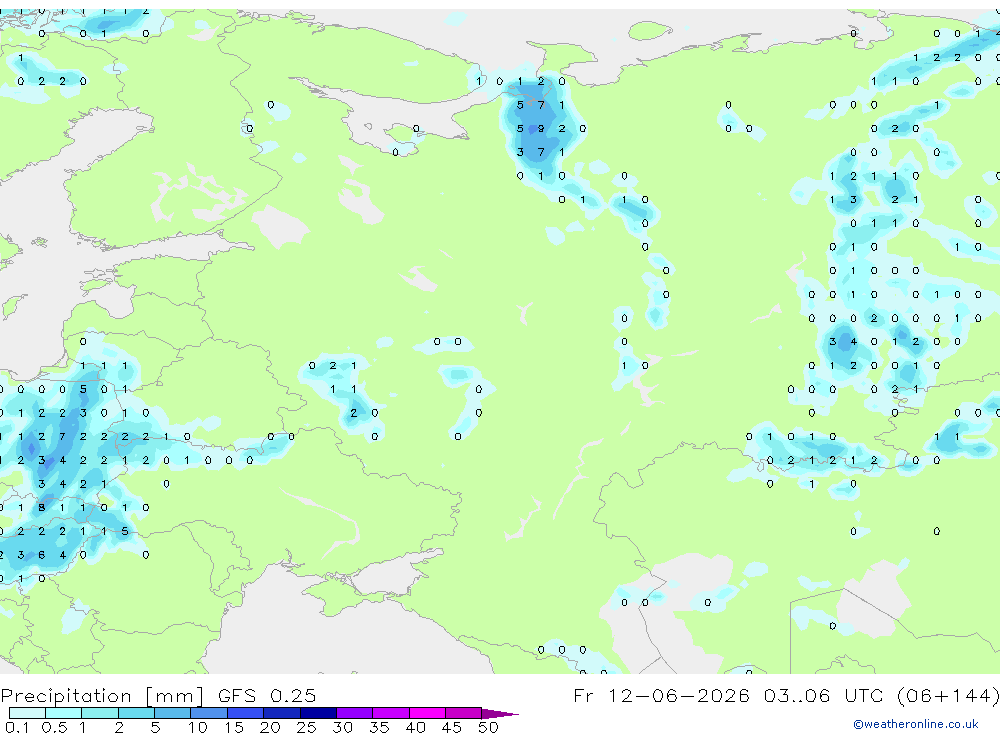The image size is (1000, 733).
Task: Click the 5–10 mm blue legend swatch
Action: pos(172,713)
